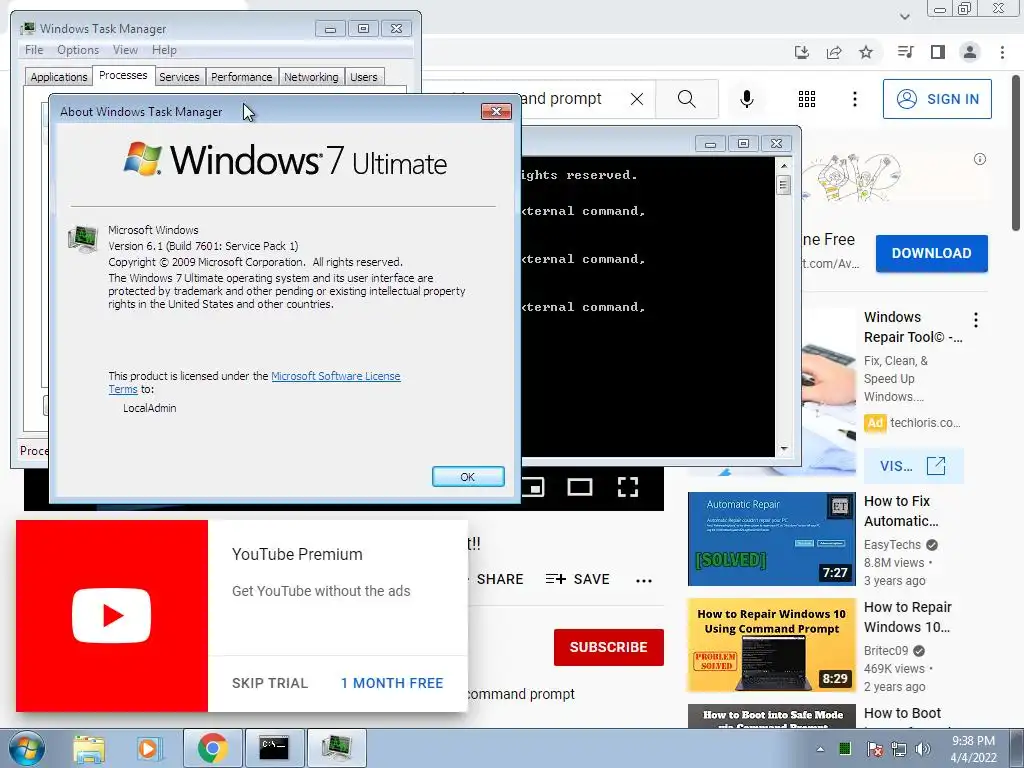The width and height of the screenshot is (1024, 768).
Task: Click SAVE to playlist button
Action: pyautogui.click(x=578, y=579)
